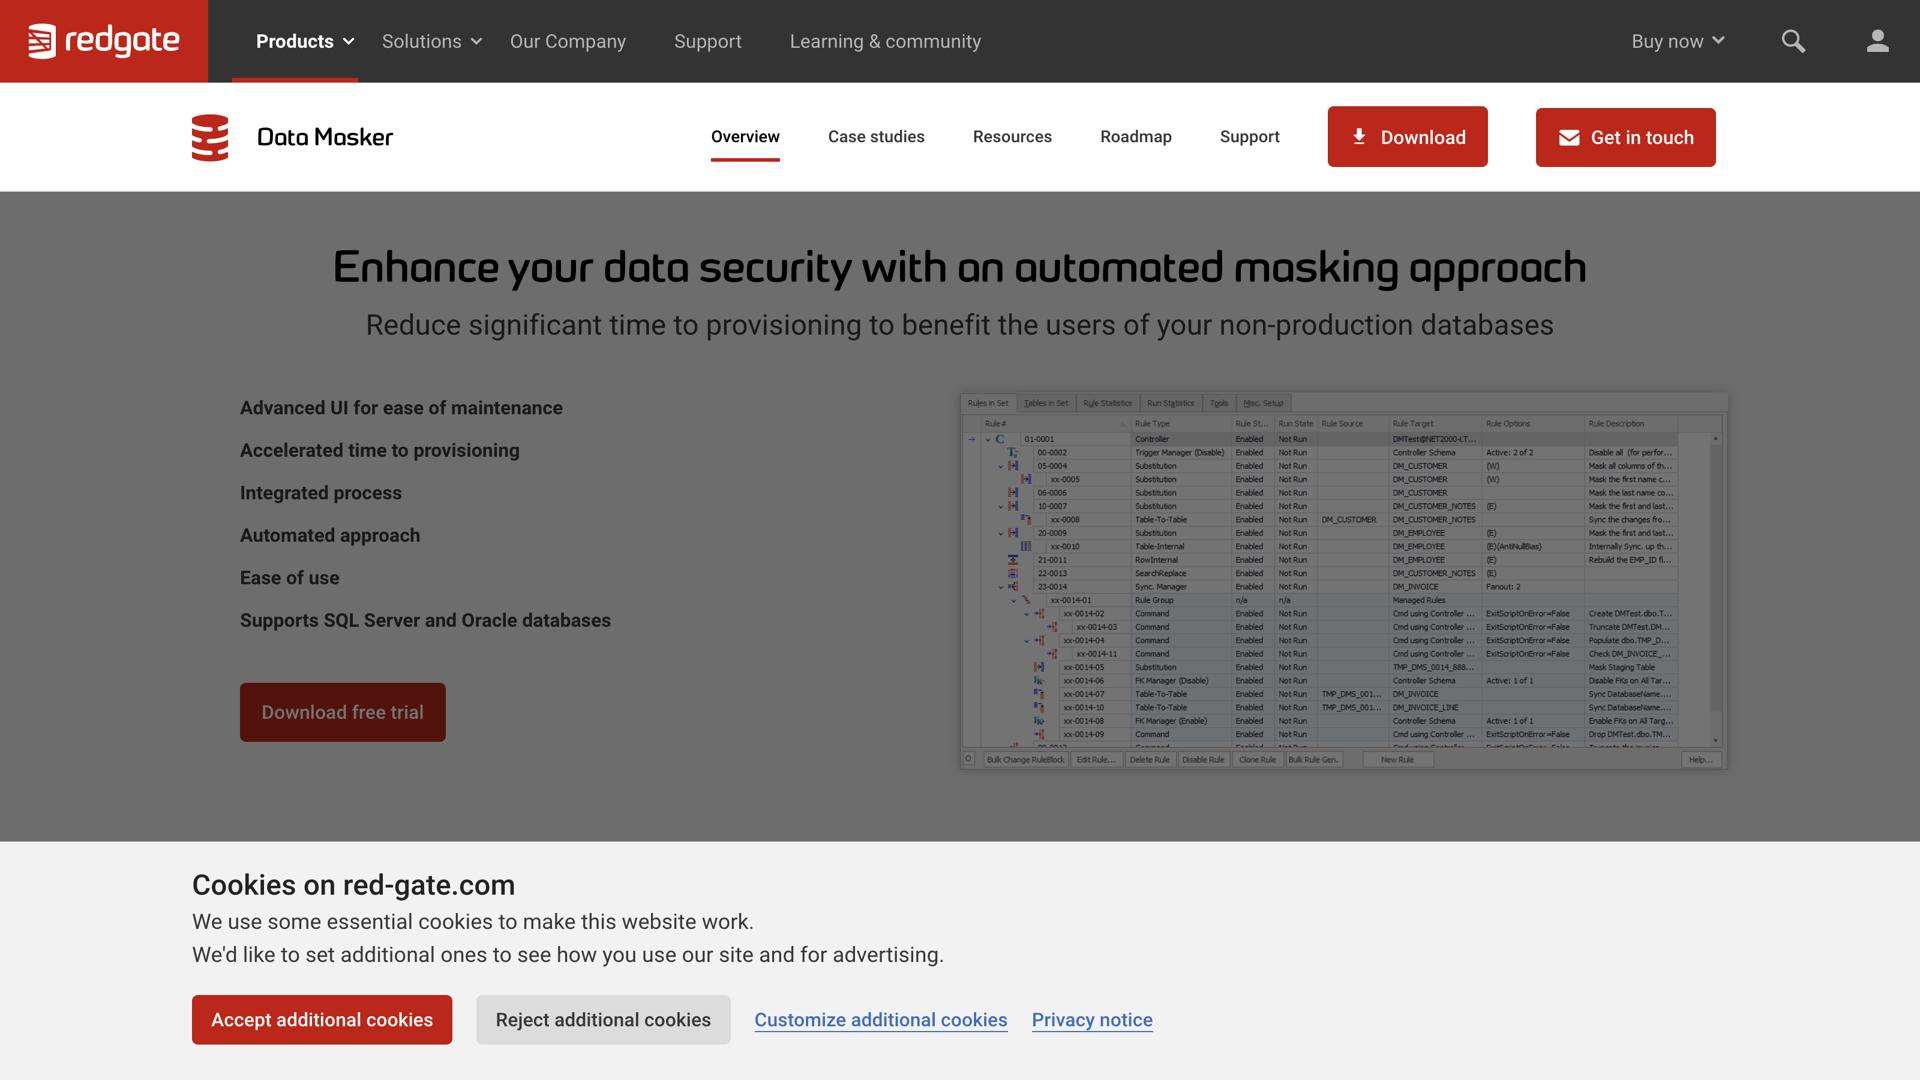Open Learning & community menu

885,41
